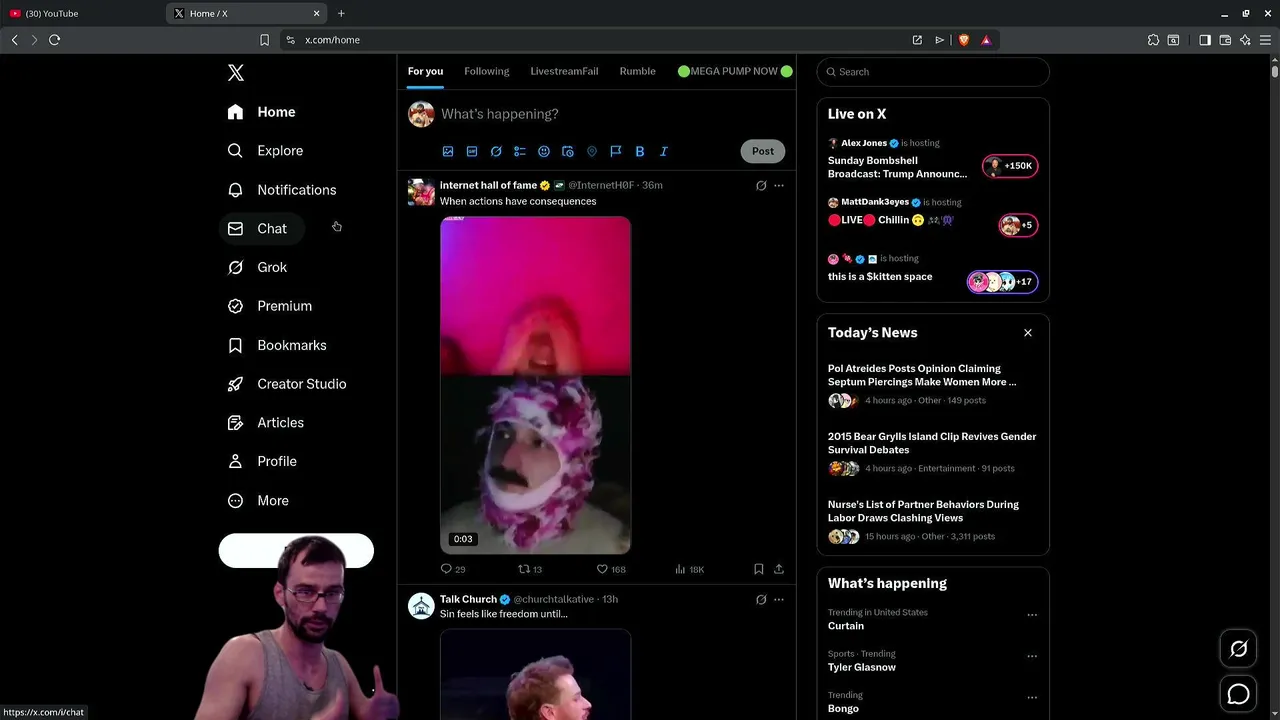Switch to the Rumble tab
The width and height of the screenshot is (1280, 720).
[637, 71]
